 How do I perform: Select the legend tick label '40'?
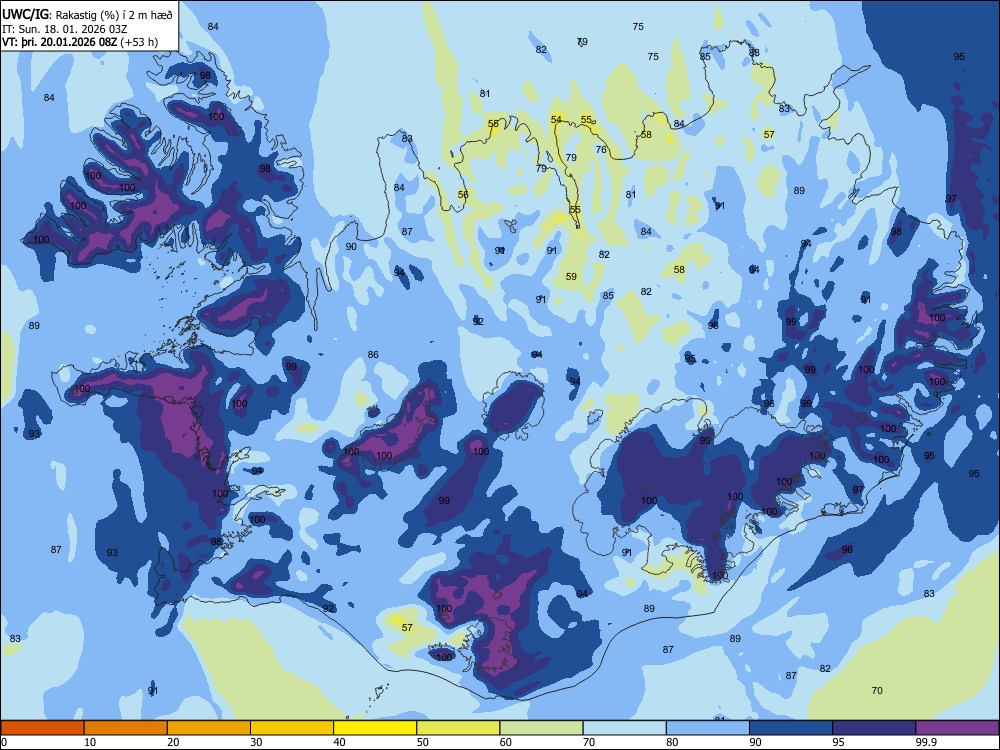tap(340, 742)
